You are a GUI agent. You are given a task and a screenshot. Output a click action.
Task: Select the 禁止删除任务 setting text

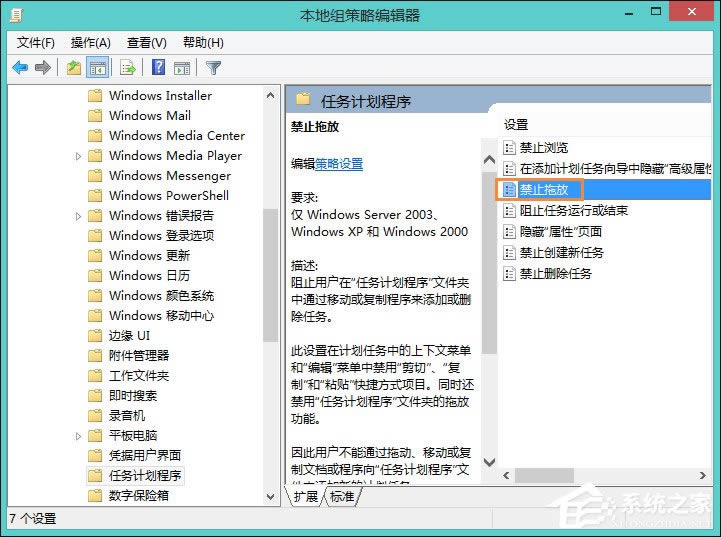coord(556,274)
